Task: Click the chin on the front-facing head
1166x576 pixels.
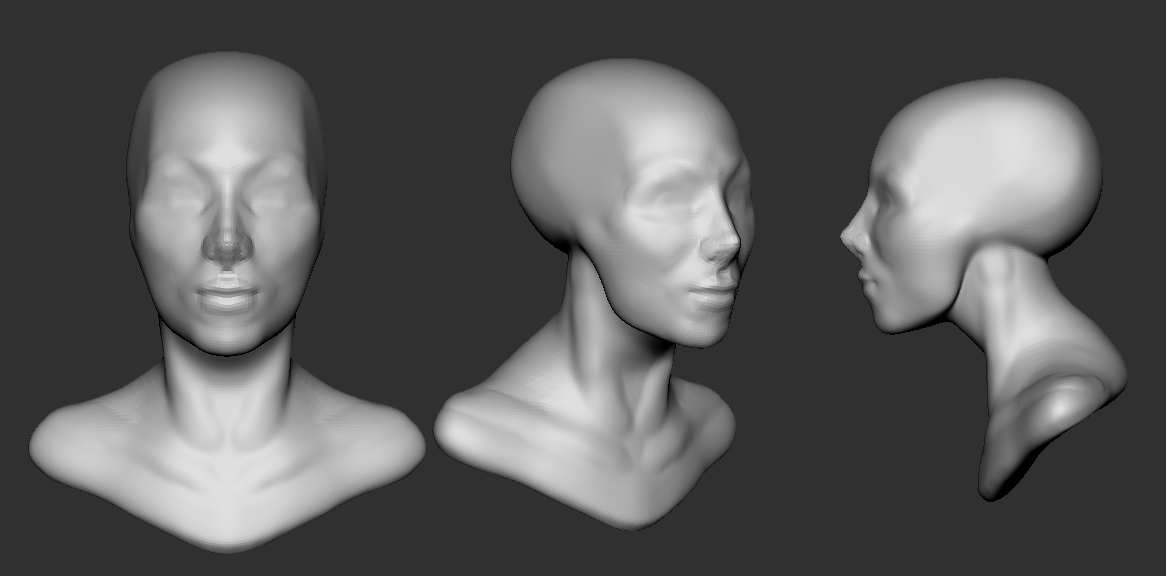Action: click(x=228, y=335)
